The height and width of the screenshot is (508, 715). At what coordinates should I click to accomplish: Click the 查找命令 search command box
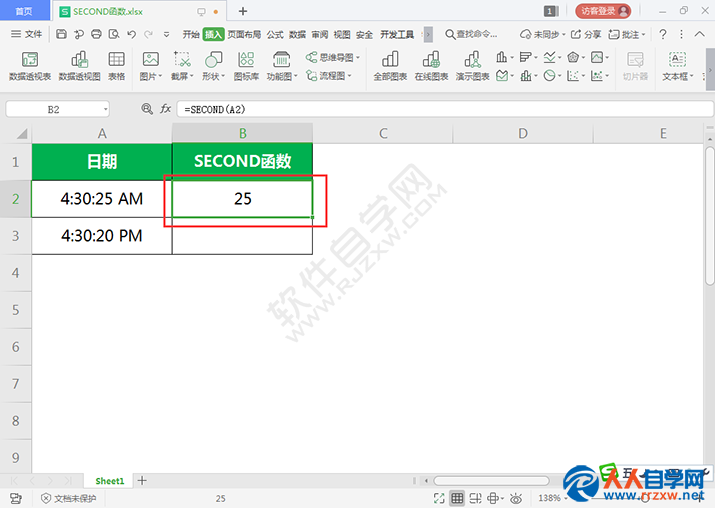pyautogui.click(x=471, y=34)
